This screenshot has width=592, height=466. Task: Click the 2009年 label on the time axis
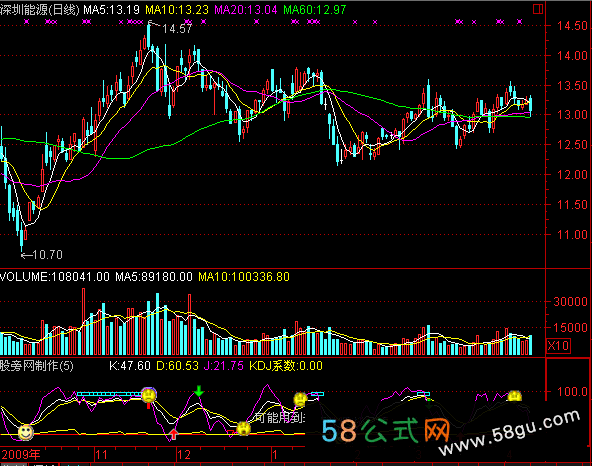(21, 455)
